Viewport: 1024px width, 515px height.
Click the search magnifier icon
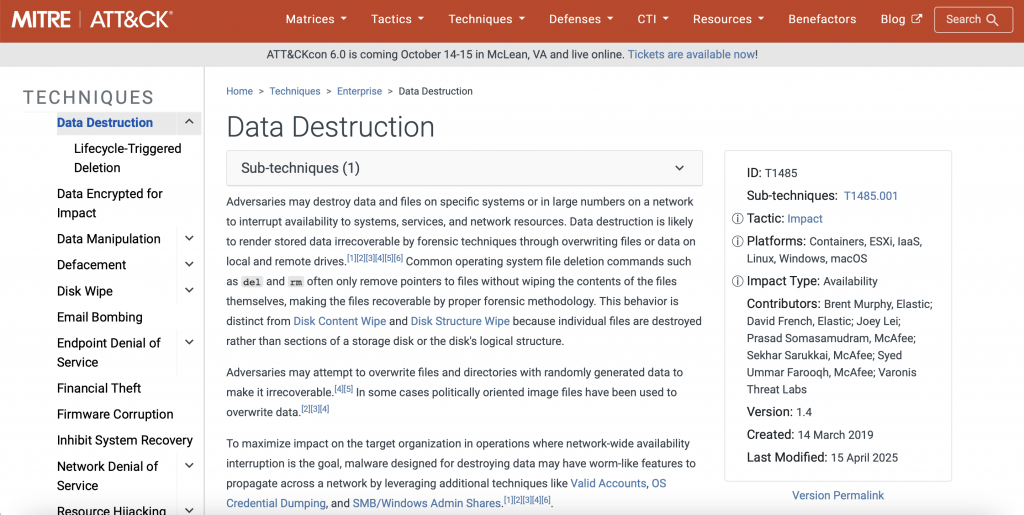(x=993, y=20)
